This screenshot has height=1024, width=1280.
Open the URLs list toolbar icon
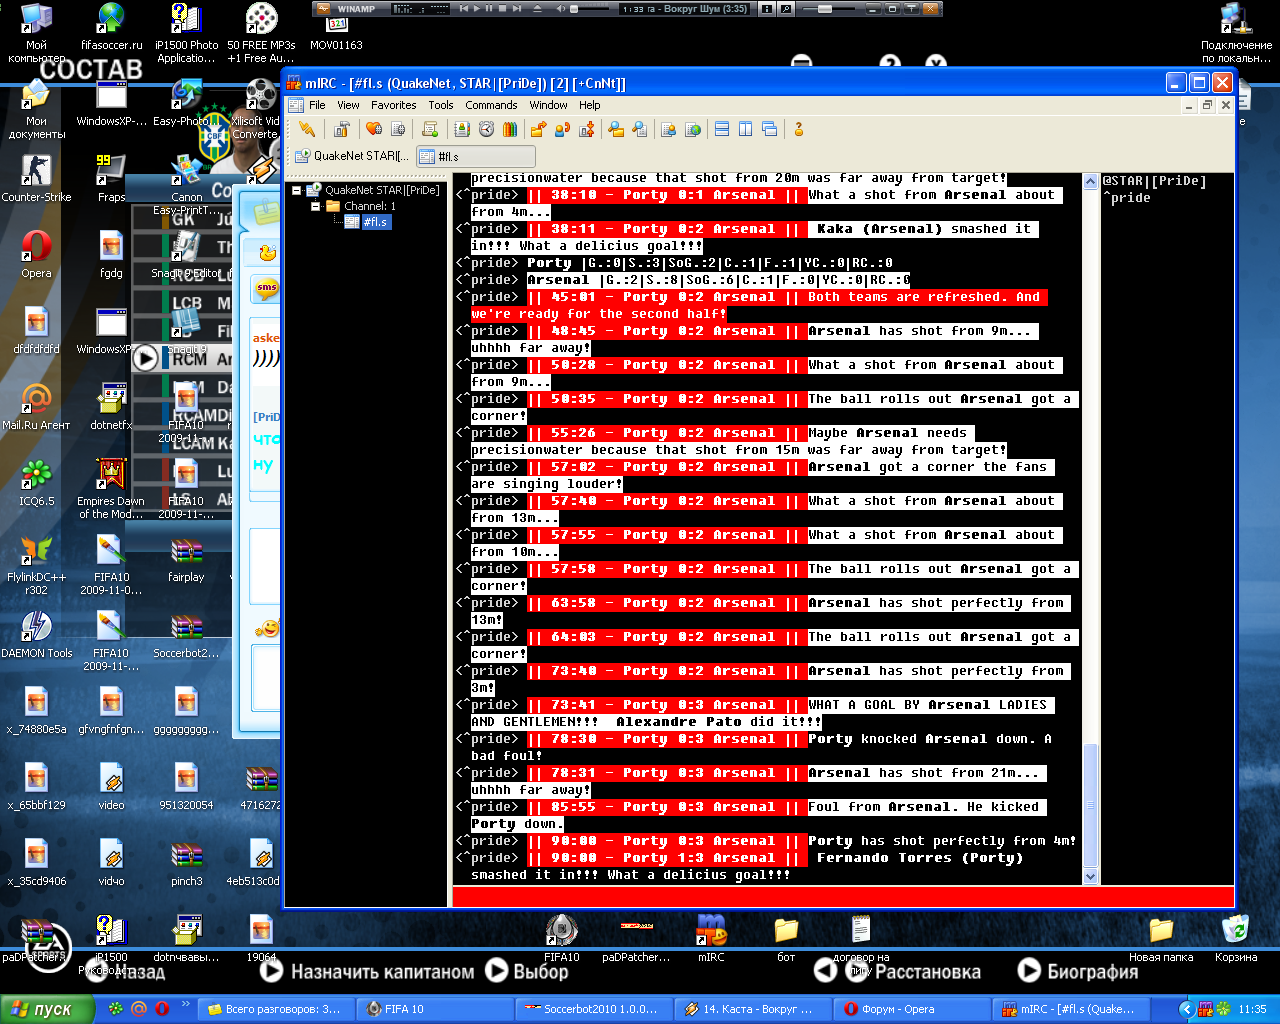coord(692,129)
